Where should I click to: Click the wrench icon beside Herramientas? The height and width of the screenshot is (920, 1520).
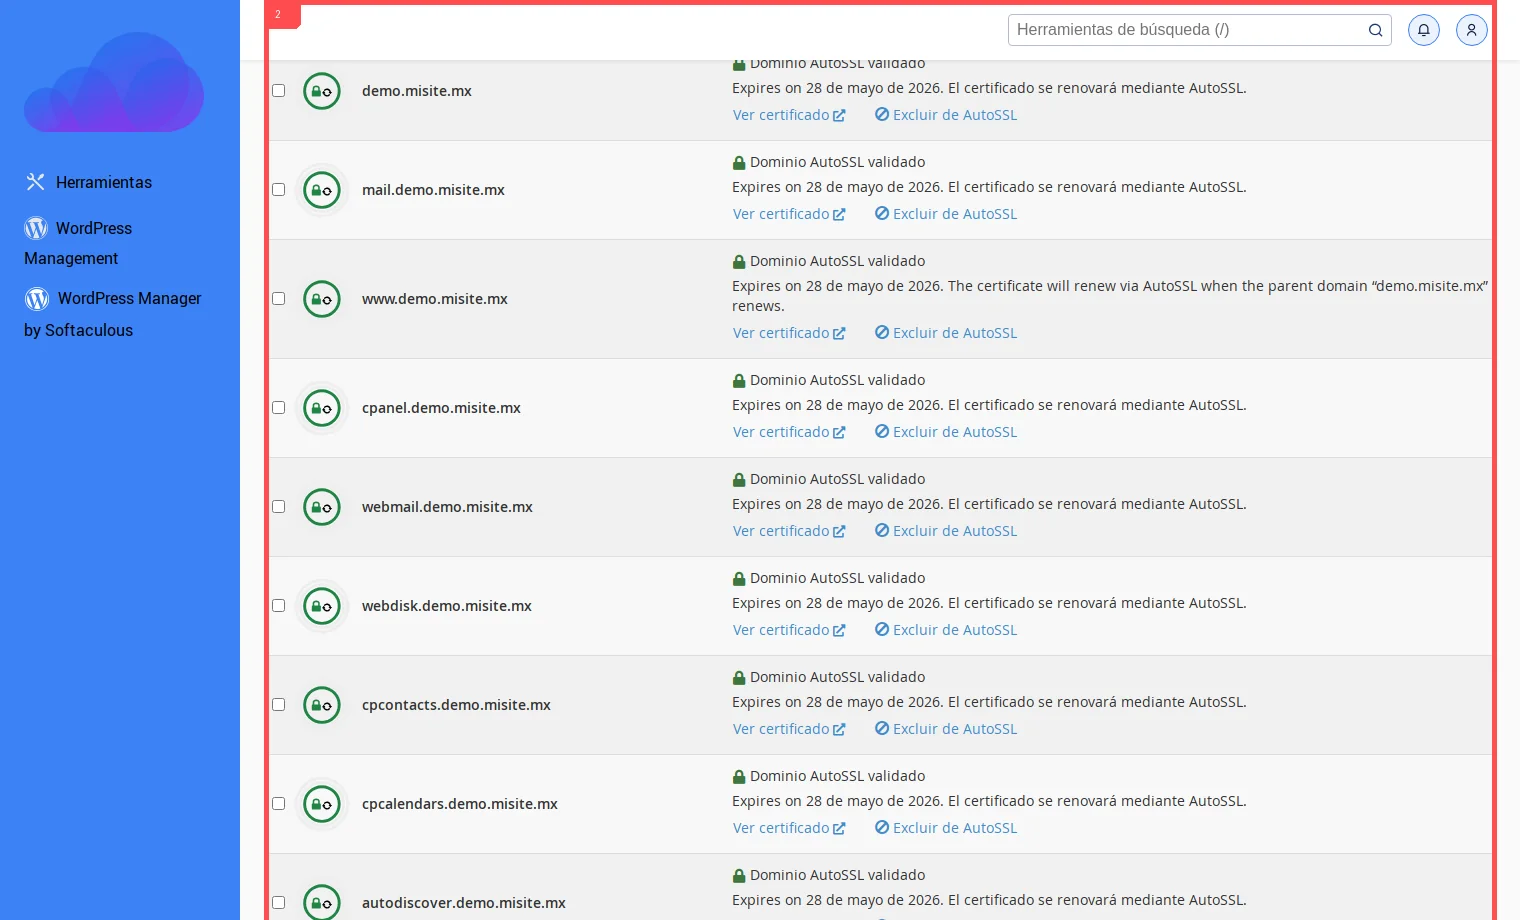click(x=36, y=182)
